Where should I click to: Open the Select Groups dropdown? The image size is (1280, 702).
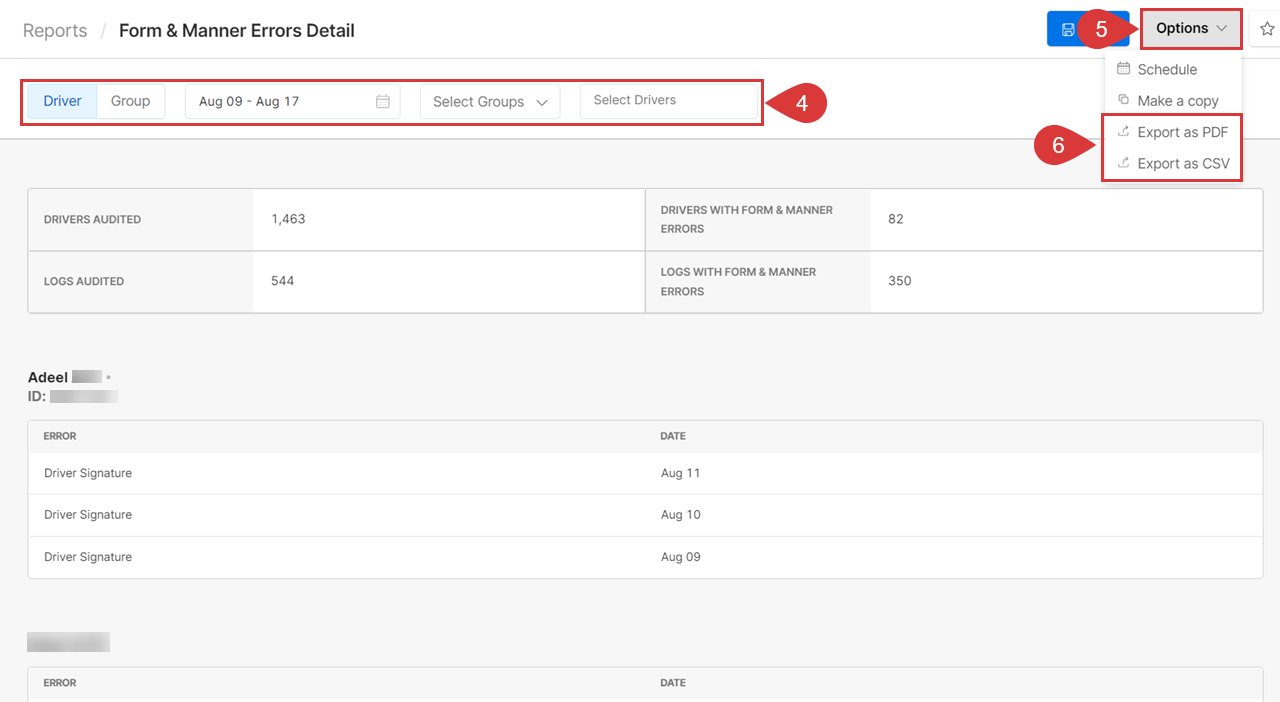tap(489, 101)
